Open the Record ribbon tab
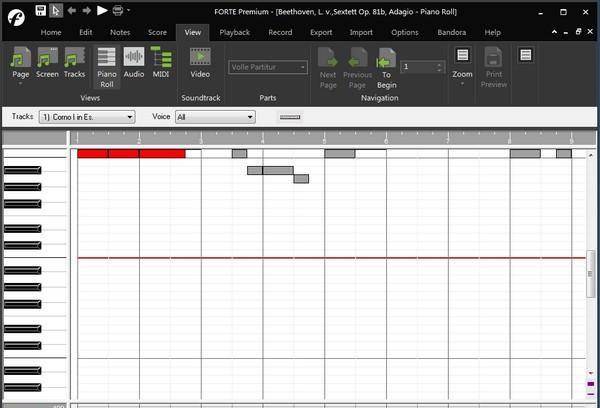The height and width of the screenshot is (408, 600). point(280,33)
